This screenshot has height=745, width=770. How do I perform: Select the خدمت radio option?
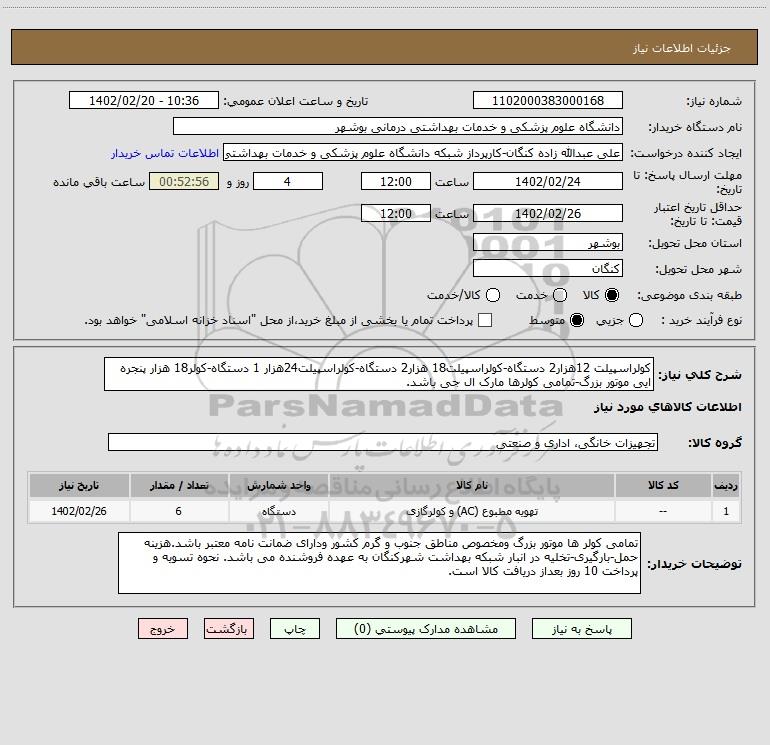coord(560,296)
